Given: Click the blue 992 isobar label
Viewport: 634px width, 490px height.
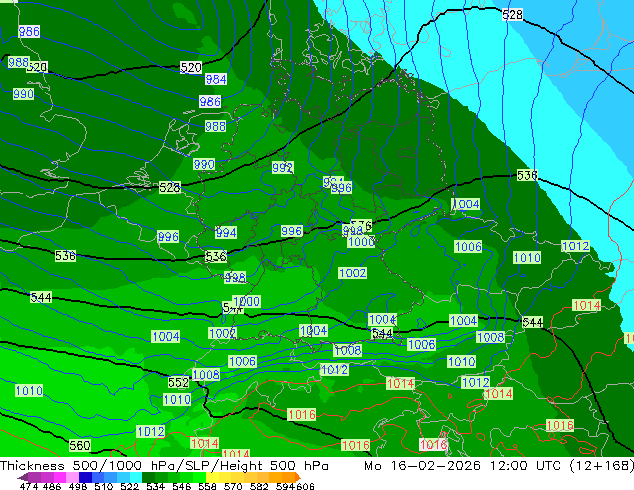Looking at the screenshot, I should pyautogui.click(x=282, y=167).
